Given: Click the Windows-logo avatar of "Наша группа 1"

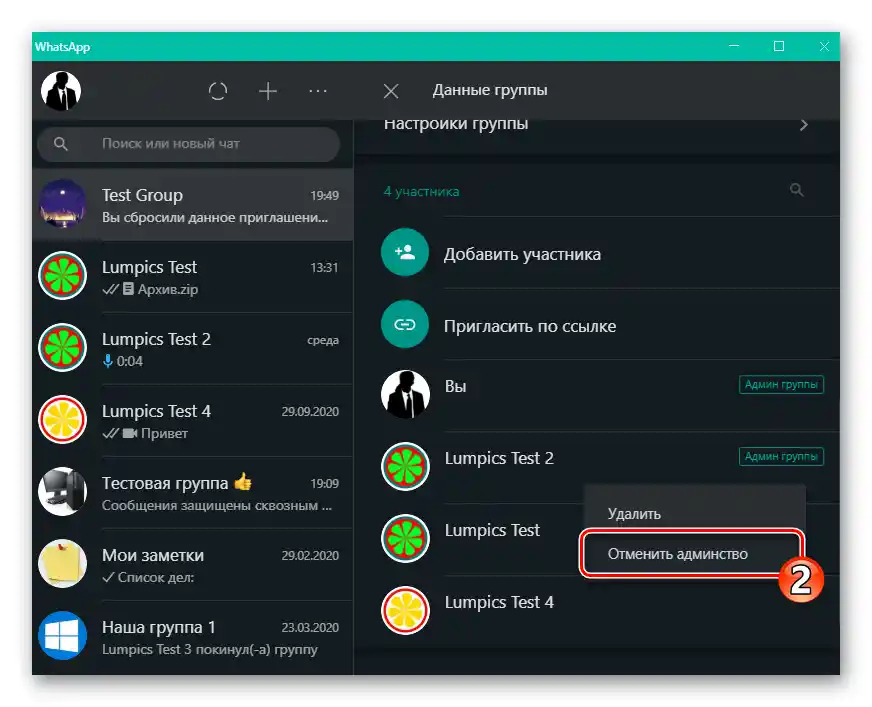Looking at the screenshot, I should coord(62,635).
